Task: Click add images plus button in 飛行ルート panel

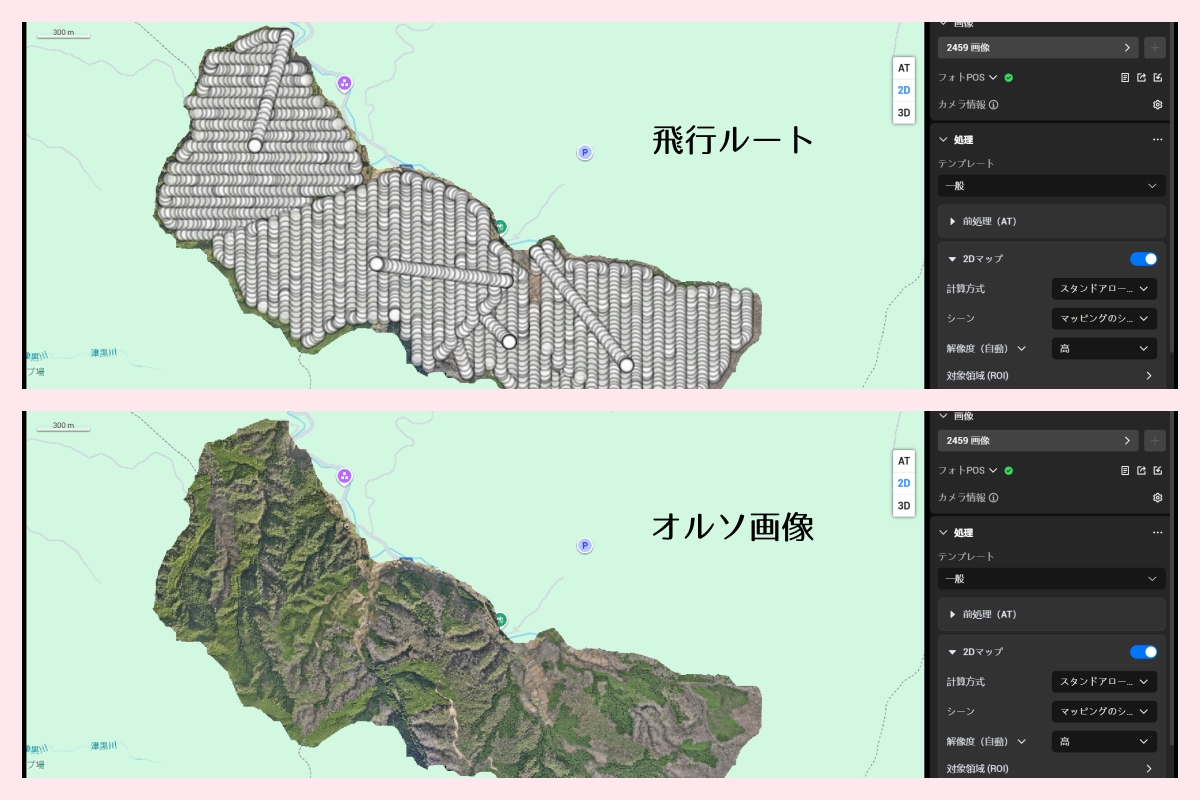Action: coord(1154,47)
